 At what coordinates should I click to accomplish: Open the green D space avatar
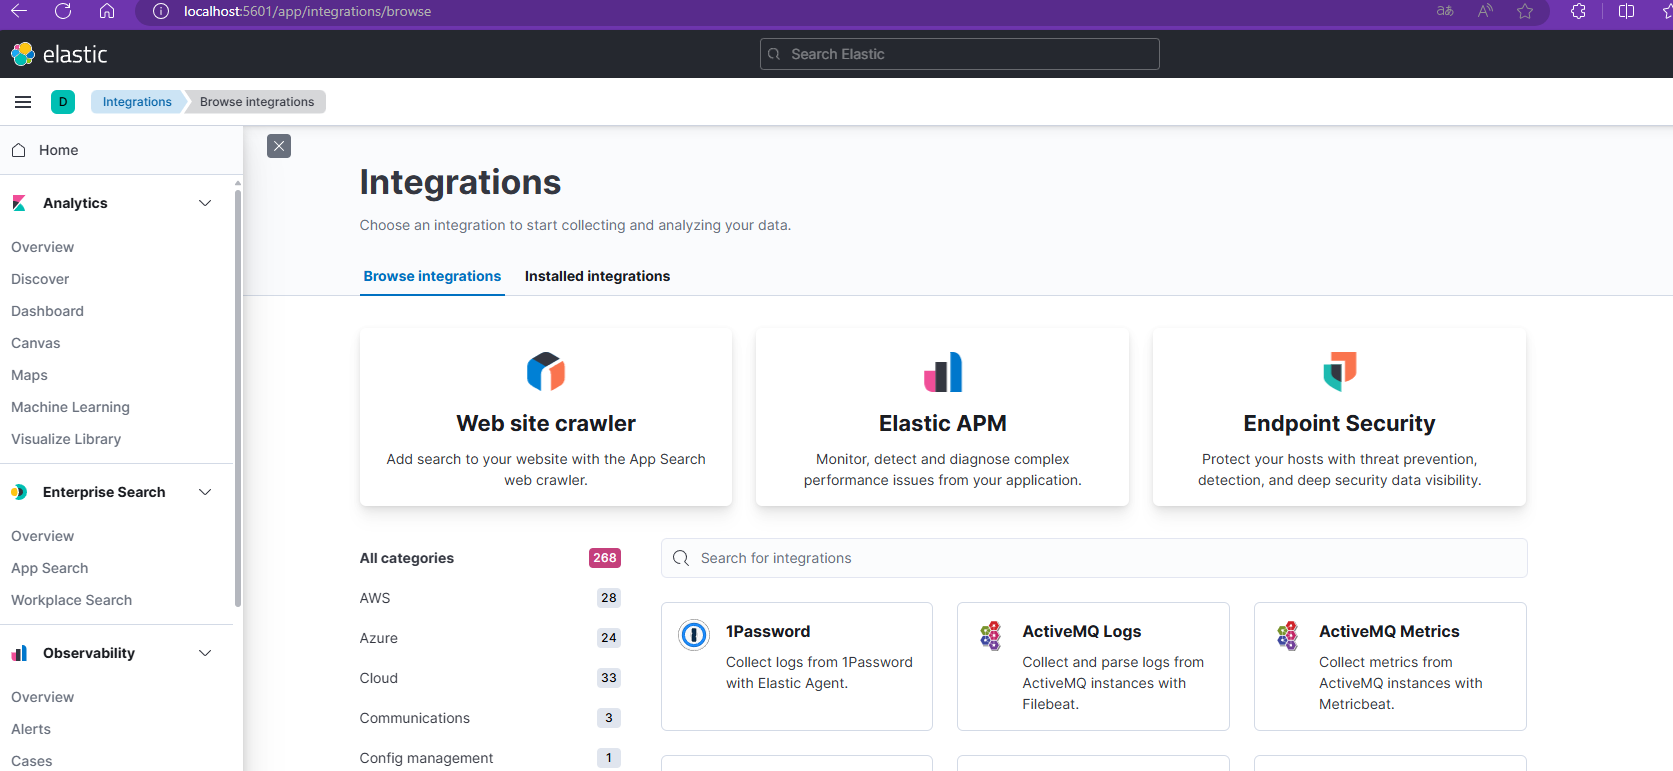click(63, 102)
